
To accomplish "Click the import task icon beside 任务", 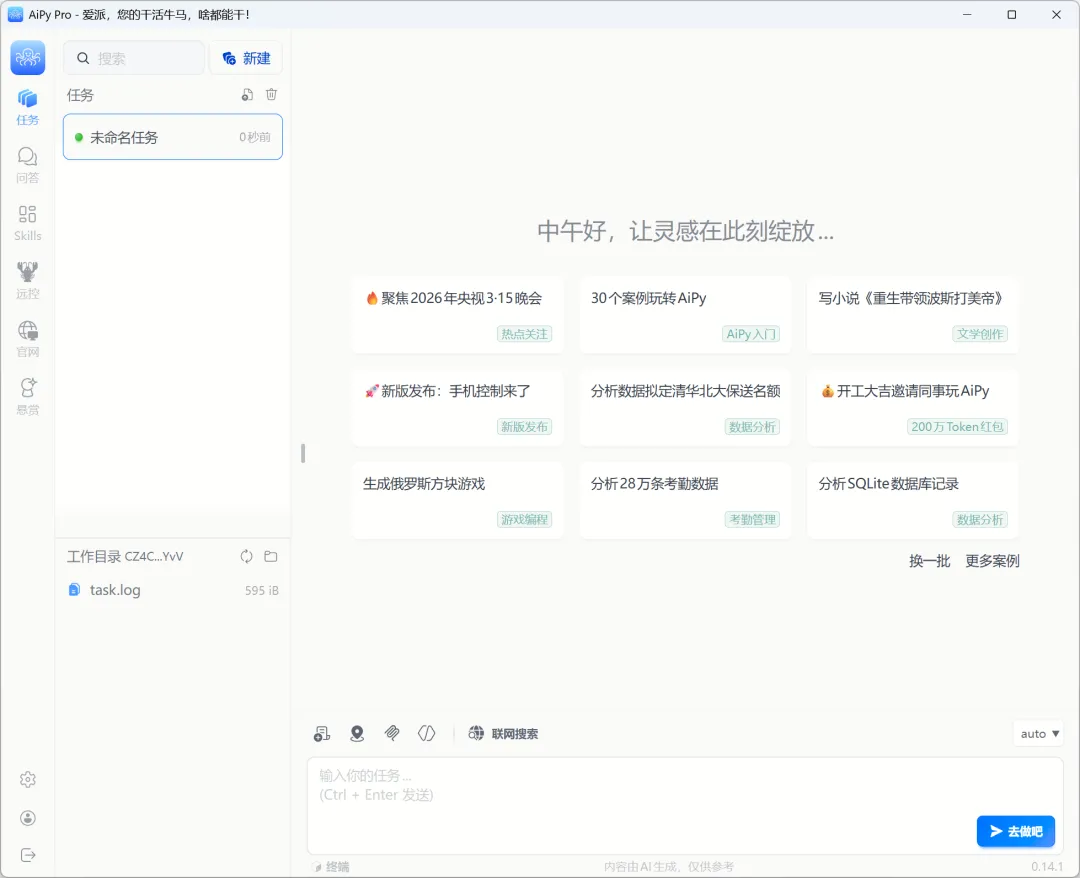I will (x=247, y=95).
